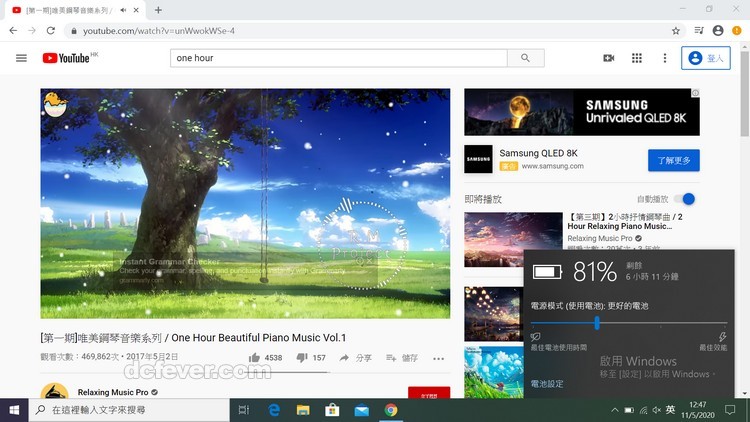This screenshot has width=750, height=422.
Task: Click taskbar search box
Action: (x=129, y=410)
